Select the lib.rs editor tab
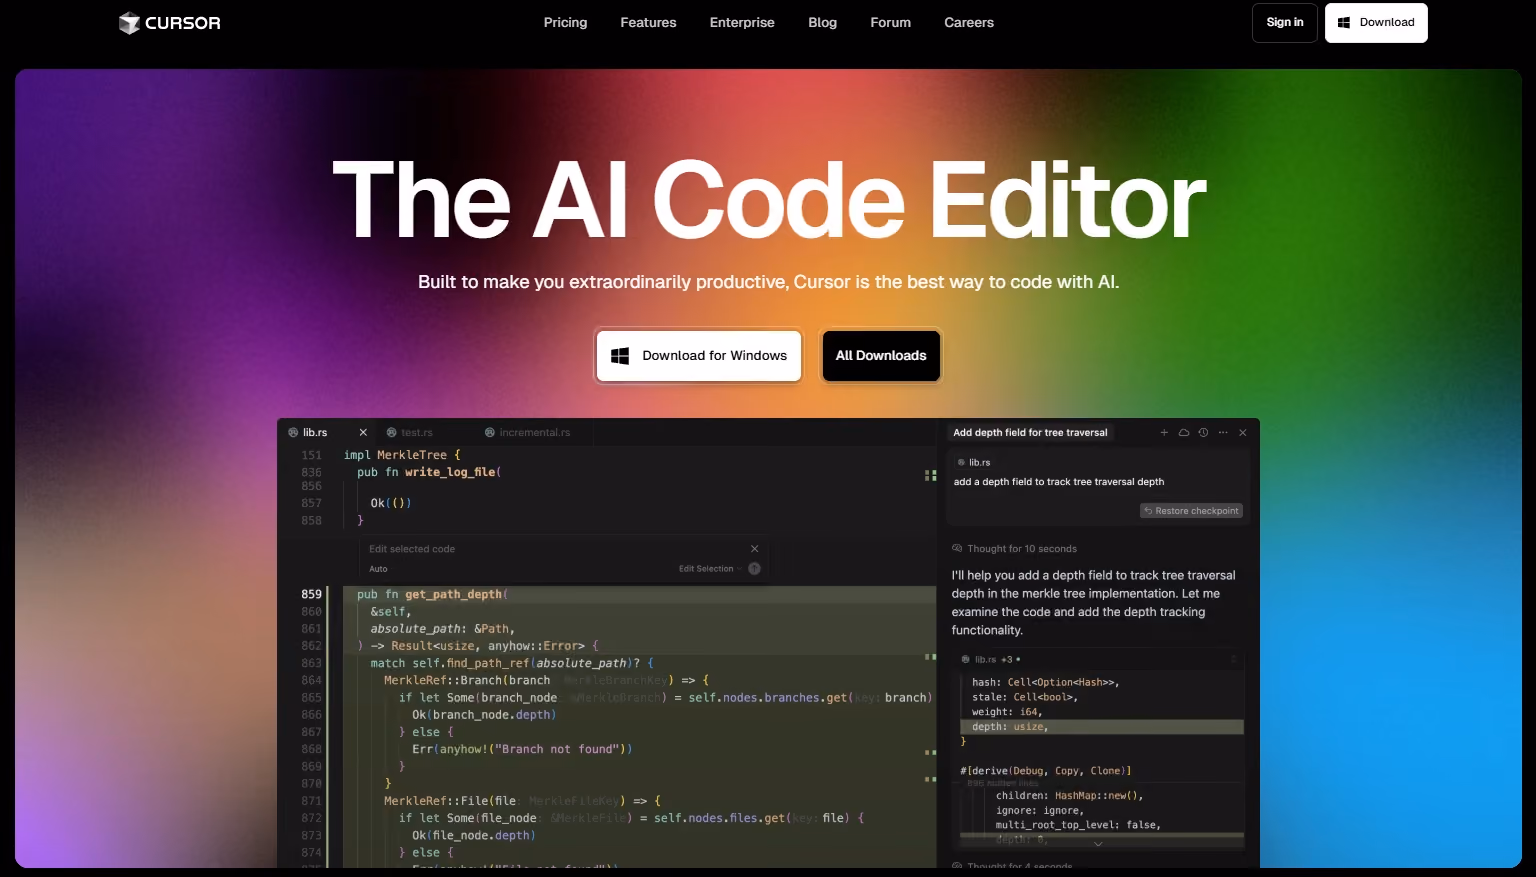Image resolution: width=1536 pixels, height=877 pixels. pyautogui.click(x=315, y=433)
